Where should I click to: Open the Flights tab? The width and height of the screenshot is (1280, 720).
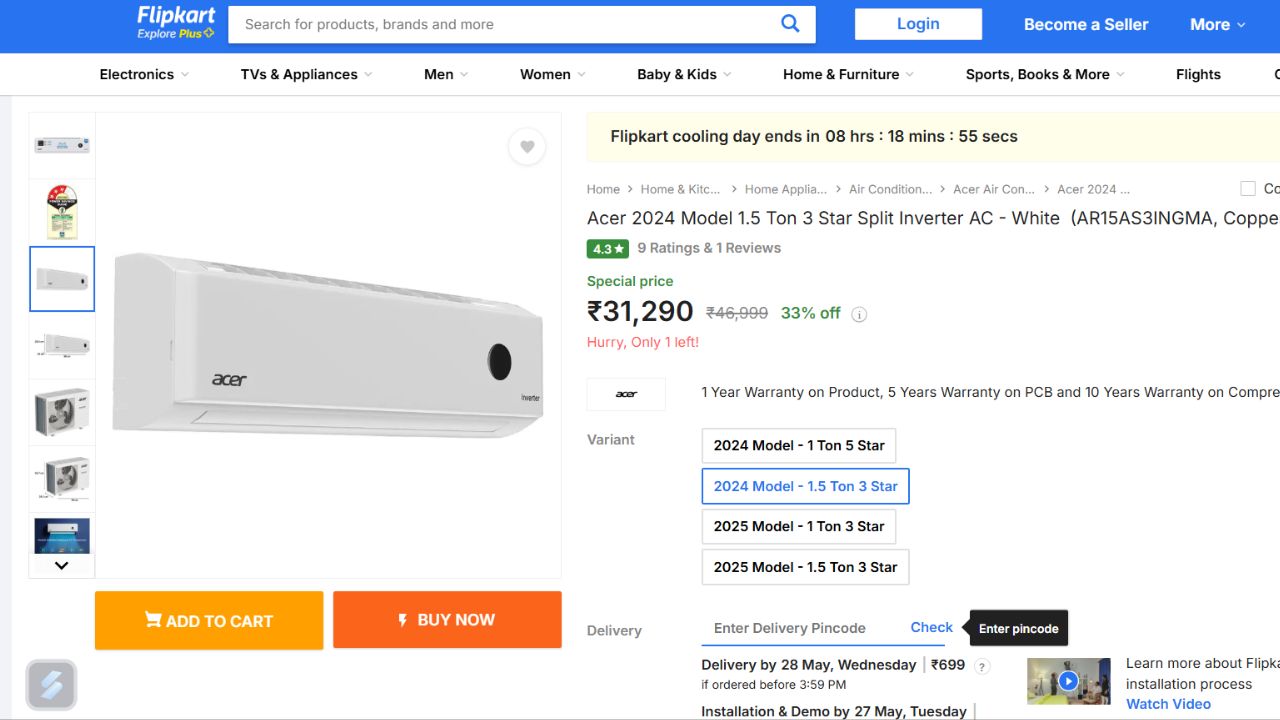(x=1198, y=74)
